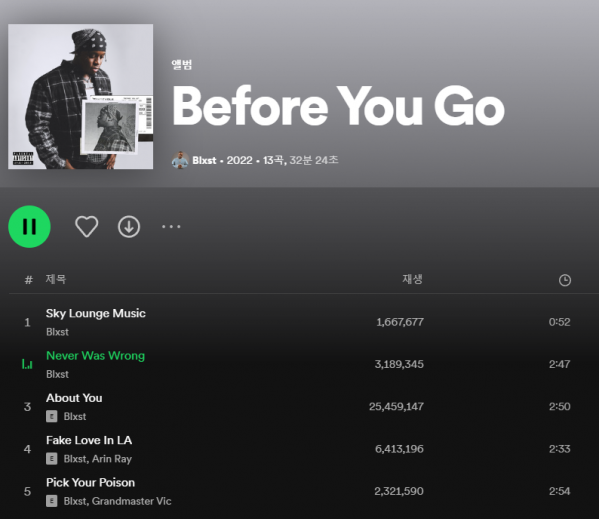Click explicit badge under Fake Love In LA
599x519 pixels.
tap(52, 459)
